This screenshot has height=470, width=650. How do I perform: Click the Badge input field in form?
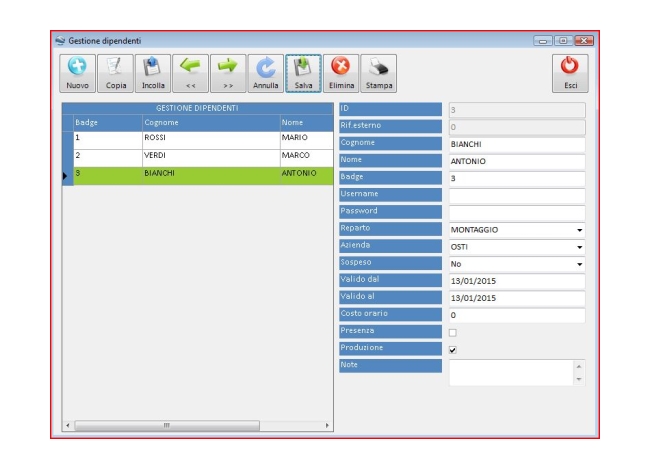[517, 178]
